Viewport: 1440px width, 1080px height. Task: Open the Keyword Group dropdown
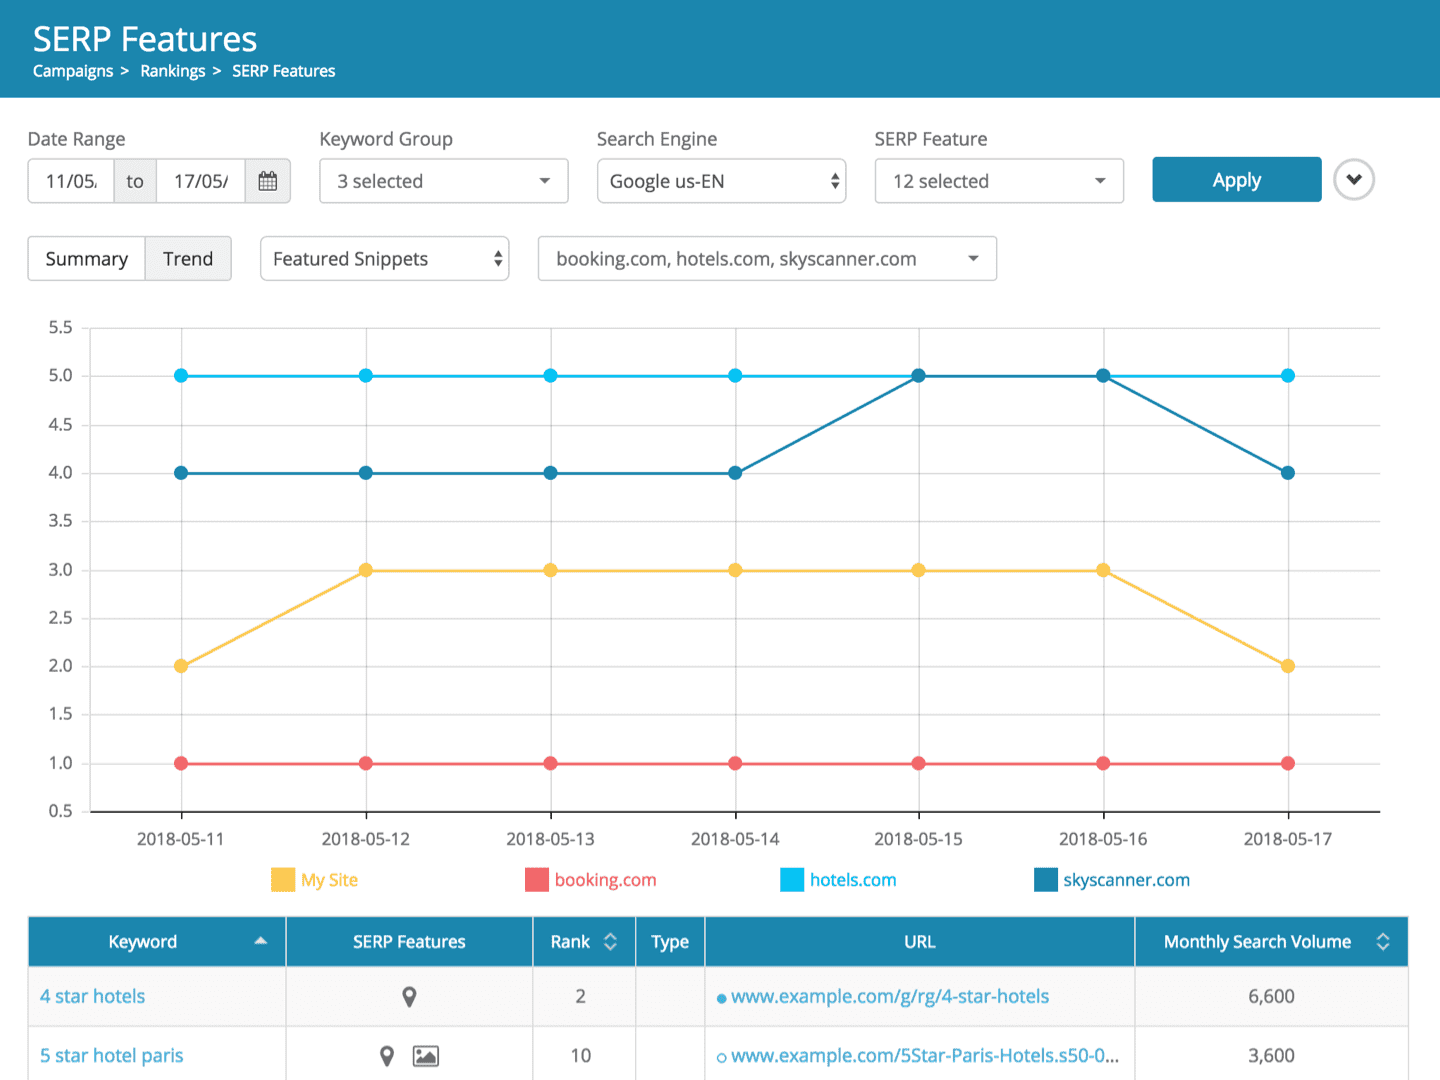point(443,181)
